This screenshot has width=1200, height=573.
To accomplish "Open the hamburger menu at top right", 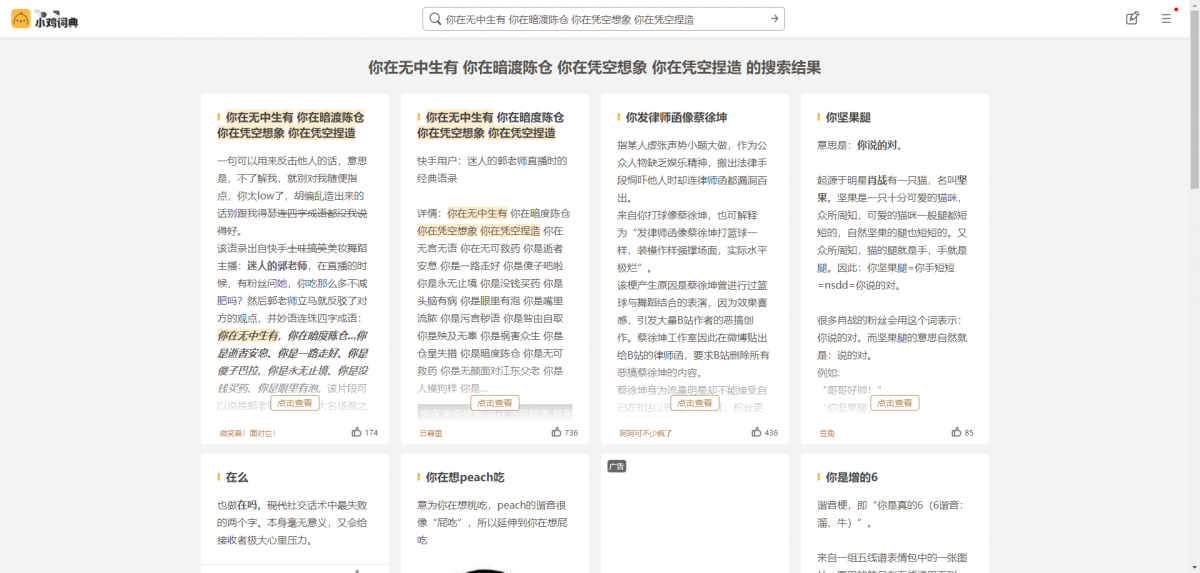I will (x=1166, y=18).
